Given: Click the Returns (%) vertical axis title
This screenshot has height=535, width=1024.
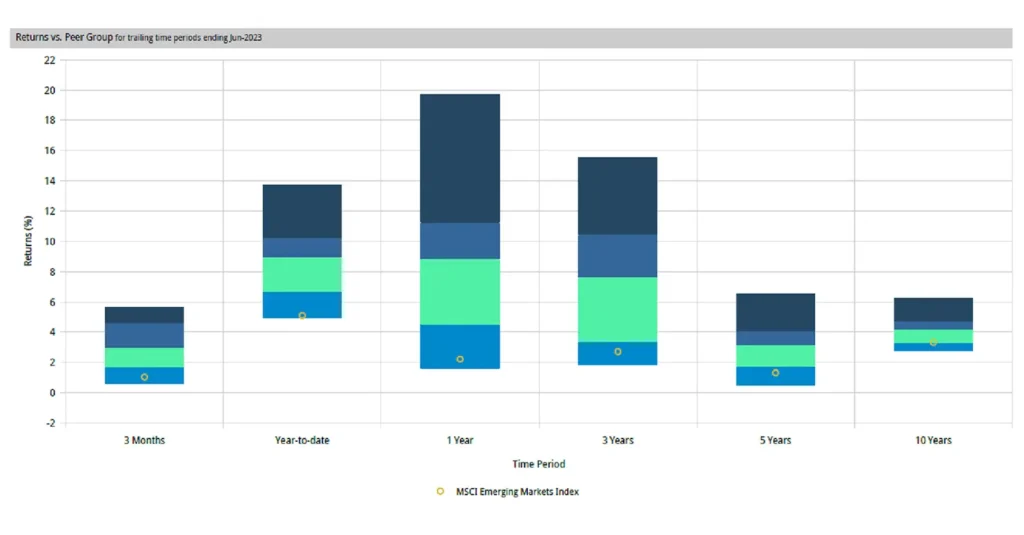Looking at the screenshot, I should pyautogui.click(x=29, y=240).
